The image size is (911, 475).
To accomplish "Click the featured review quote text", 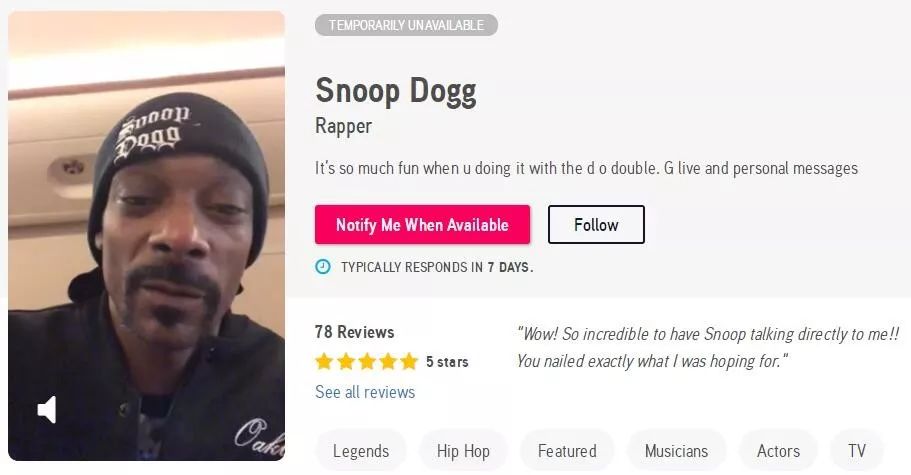I will [x=708, y=347].
